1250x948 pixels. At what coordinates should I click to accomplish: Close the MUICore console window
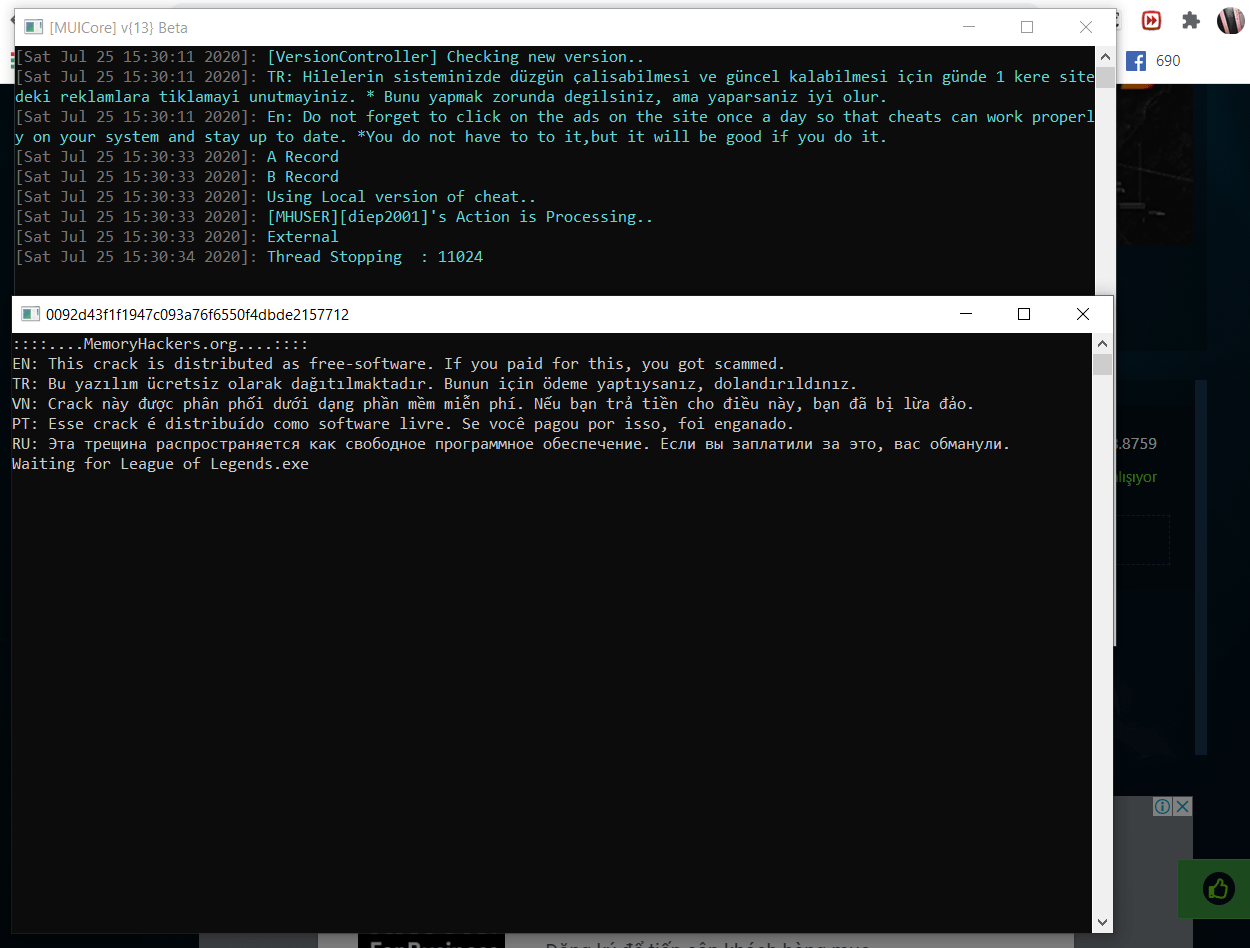point(1086,27)
